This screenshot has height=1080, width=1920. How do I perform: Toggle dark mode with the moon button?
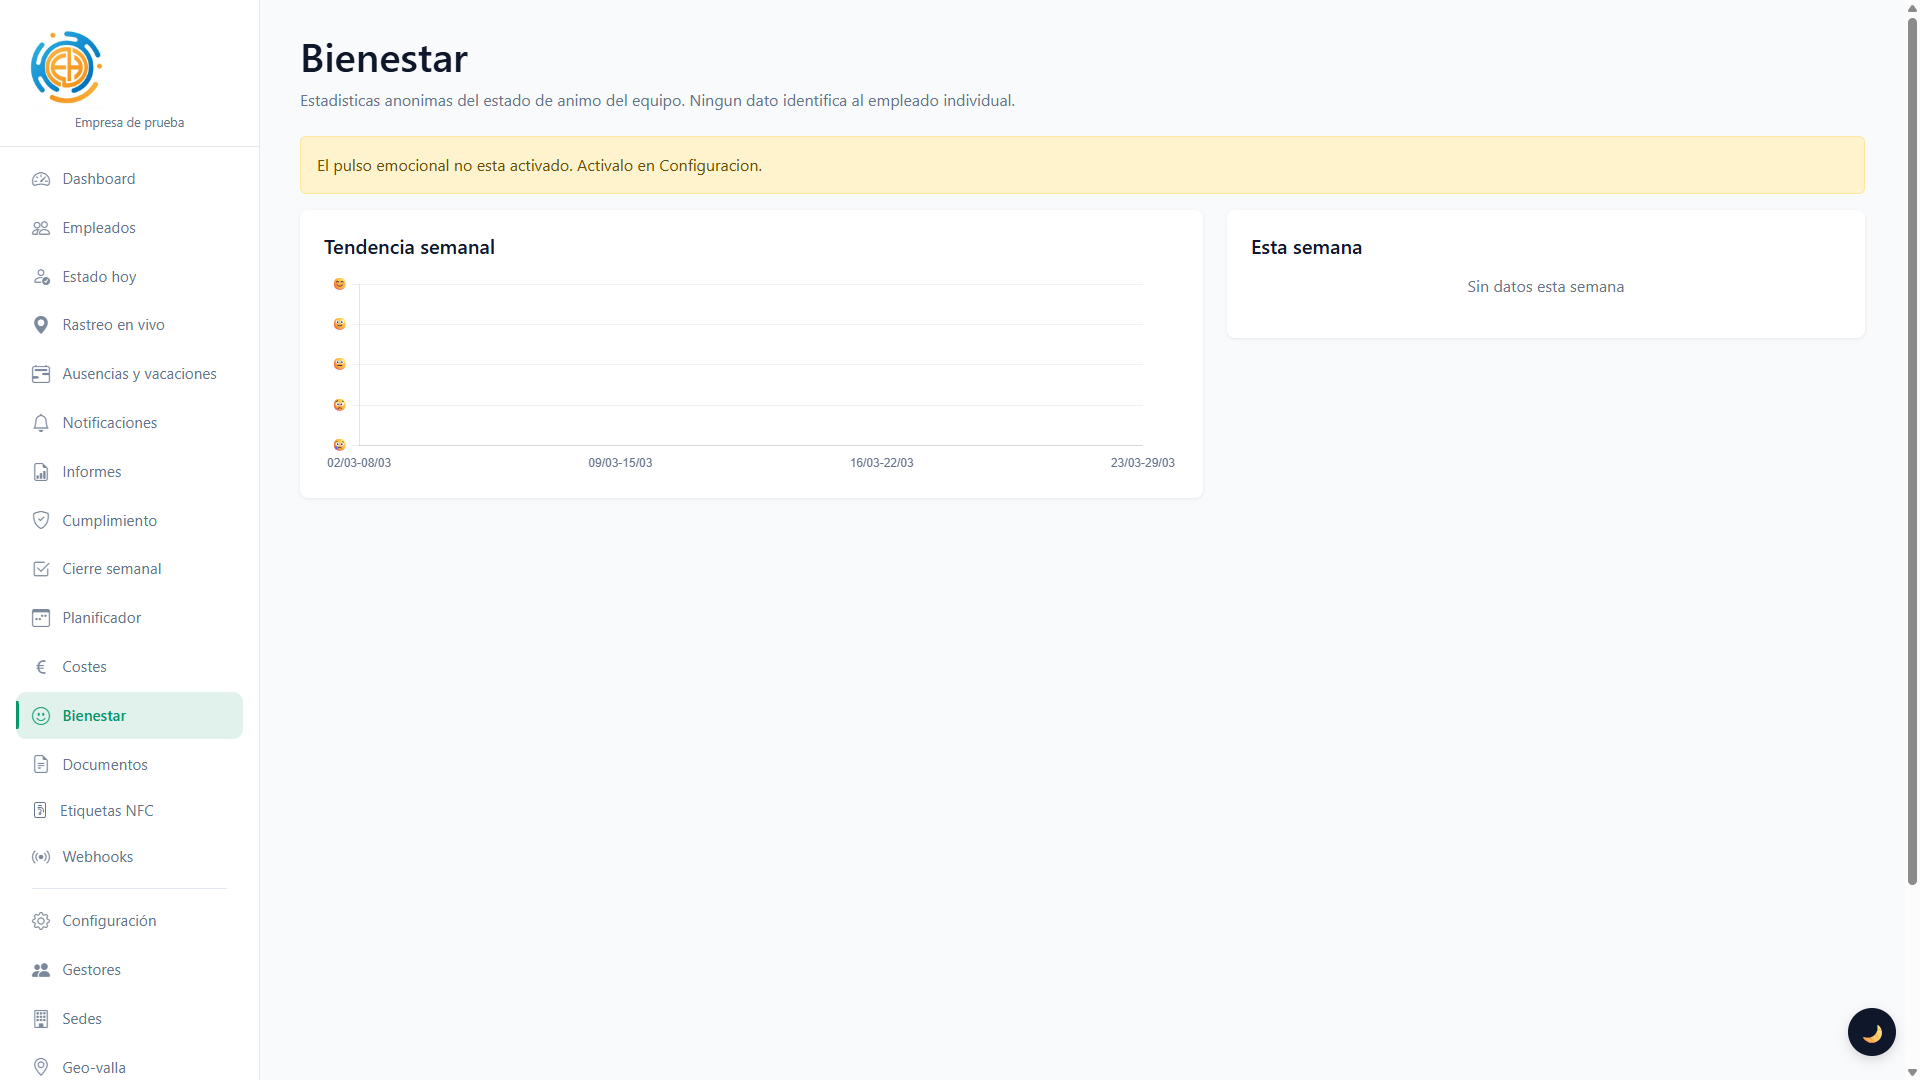click(x=1871, y=1032)
